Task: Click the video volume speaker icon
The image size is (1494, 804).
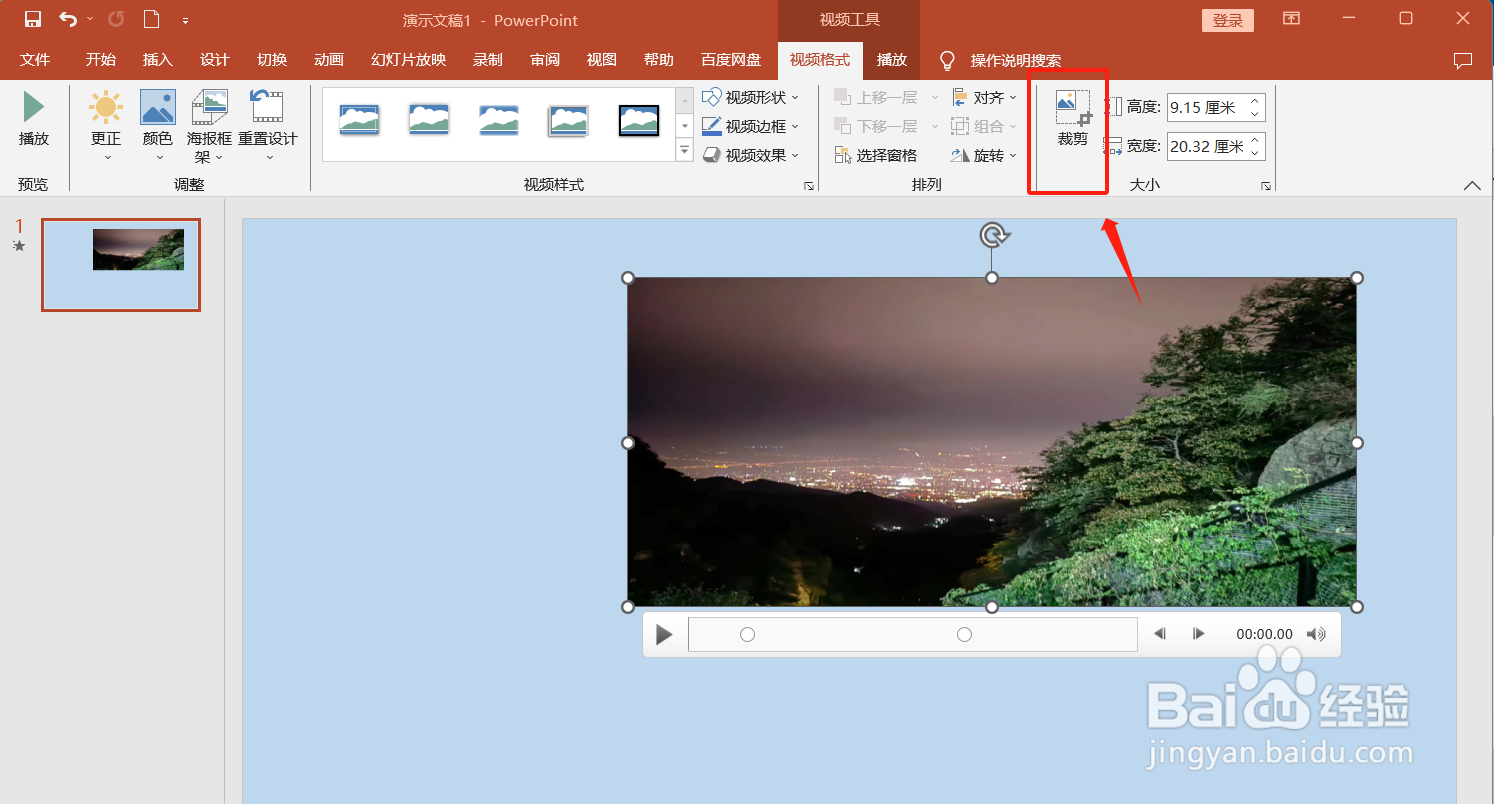Action: 1316,634
